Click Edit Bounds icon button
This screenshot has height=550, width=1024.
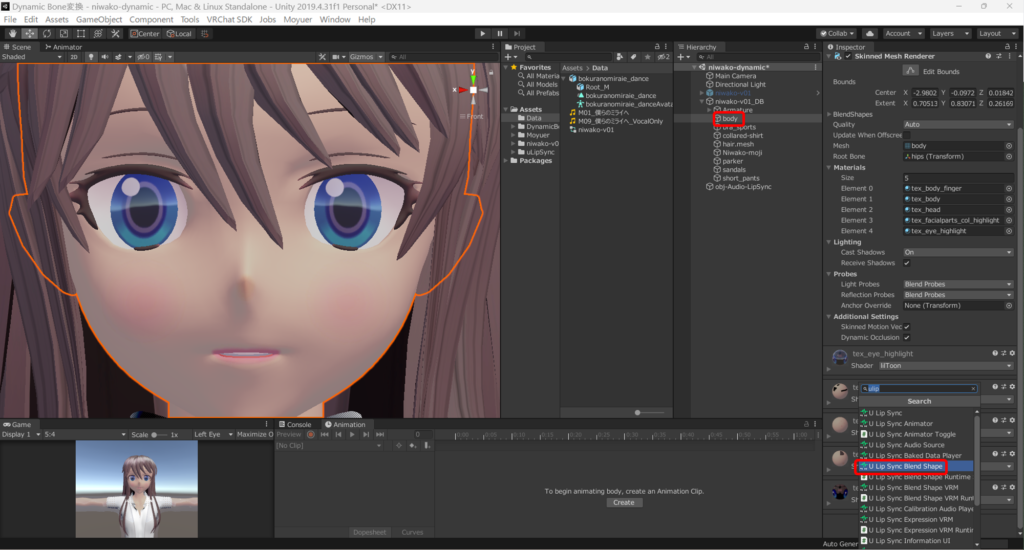[x=910, y=70]
